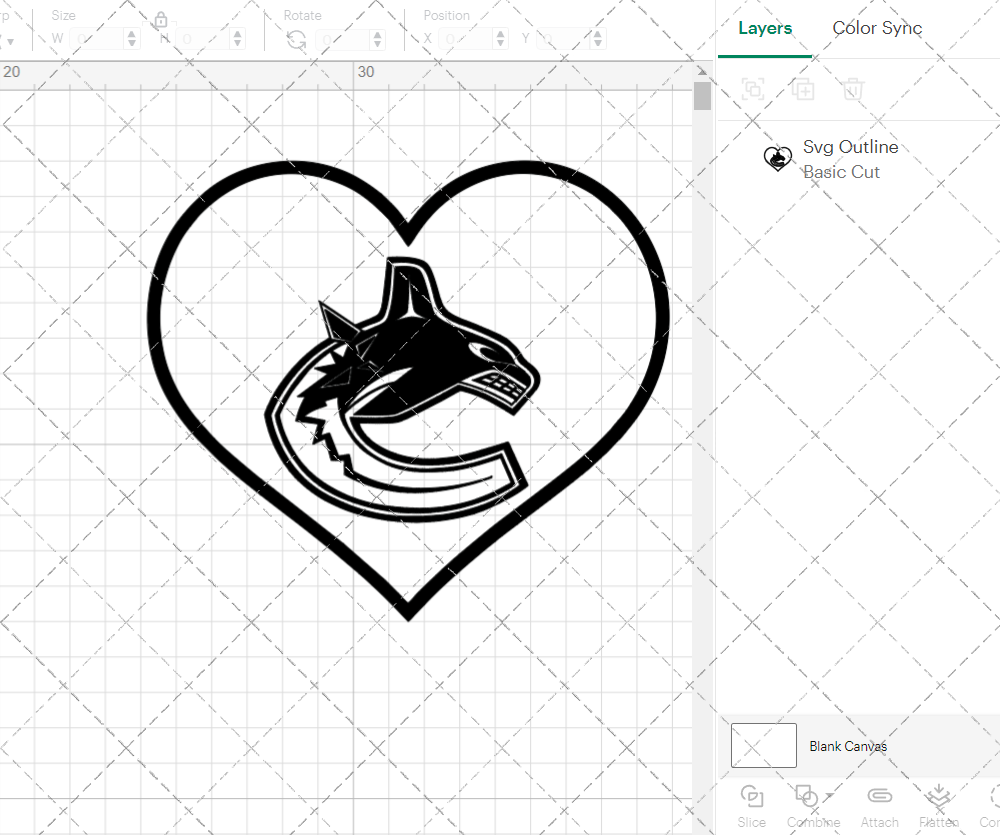Screen dimensions: 1000x835
Task: Select the Svg Outline Basic Cut layer
Action: 850,159
